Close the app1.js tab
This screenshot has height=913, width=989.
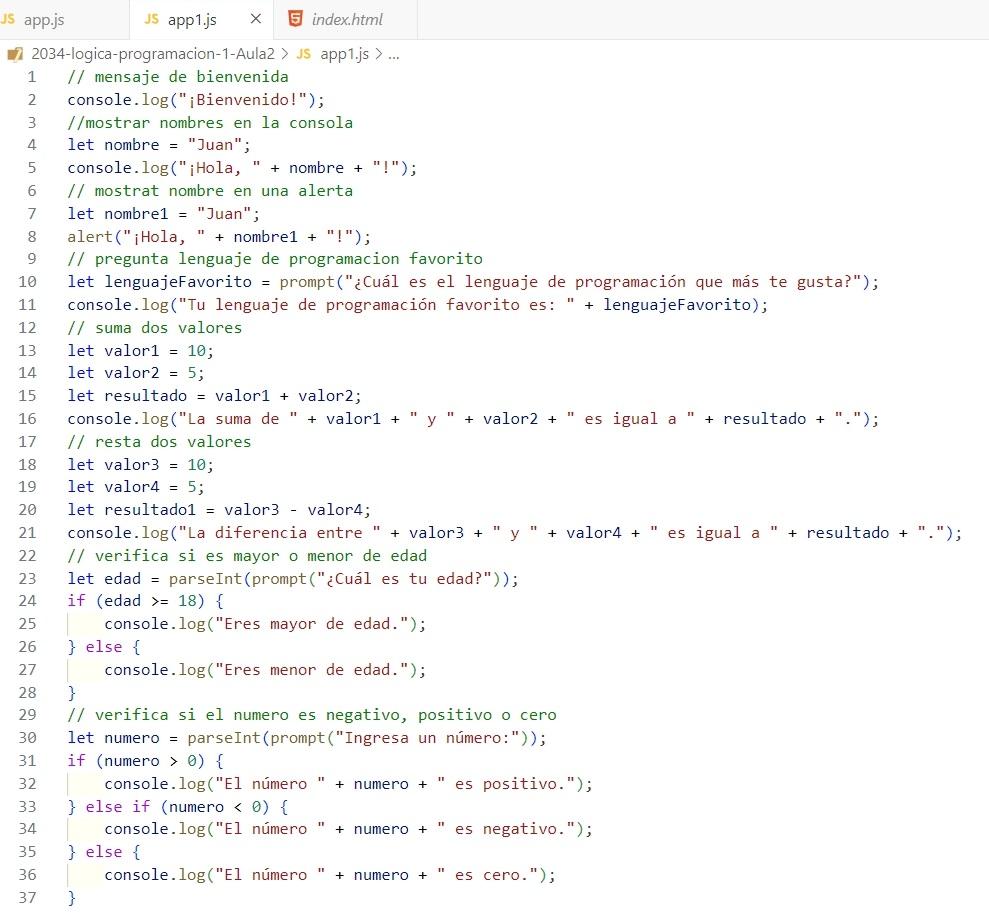click(255, 19)
